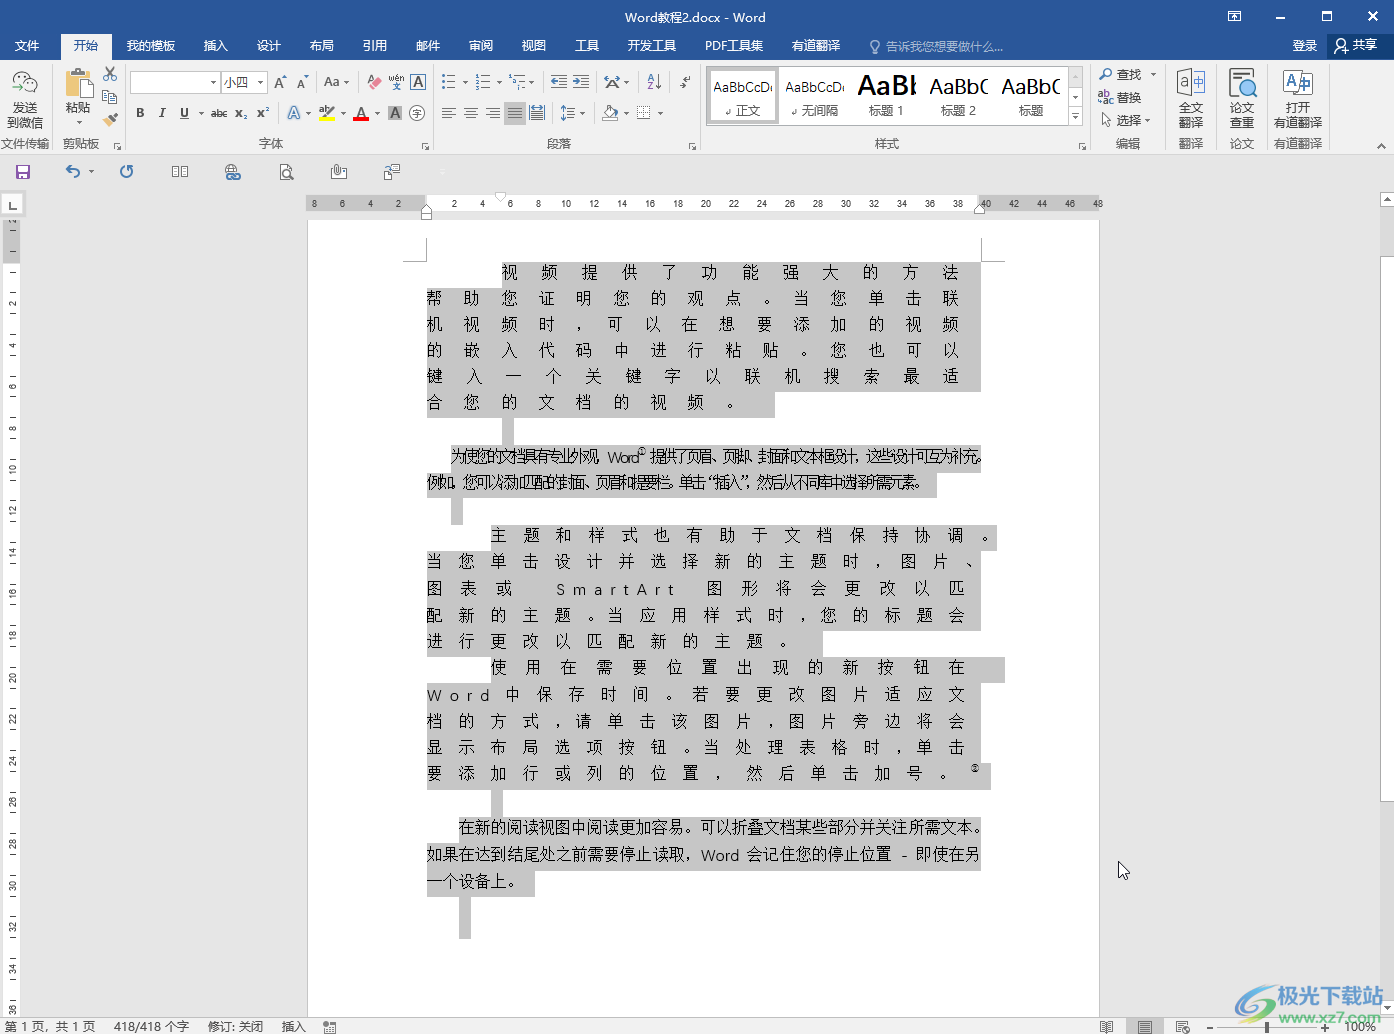Apply the 标题 1 heading style
Viewport: 1394px width, 1034px height.
pyautogui.click(x=886, y=96)
